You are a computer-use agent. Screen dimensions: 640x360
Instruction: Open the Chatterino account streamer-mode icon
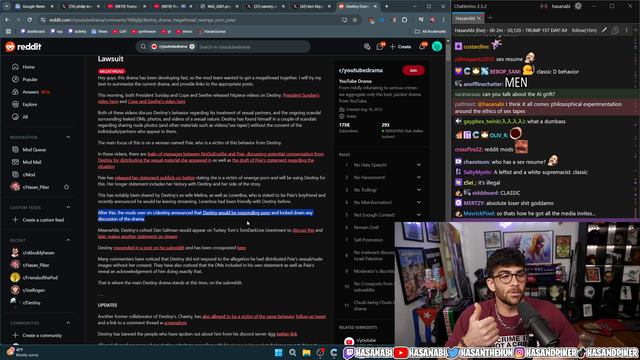544,6
